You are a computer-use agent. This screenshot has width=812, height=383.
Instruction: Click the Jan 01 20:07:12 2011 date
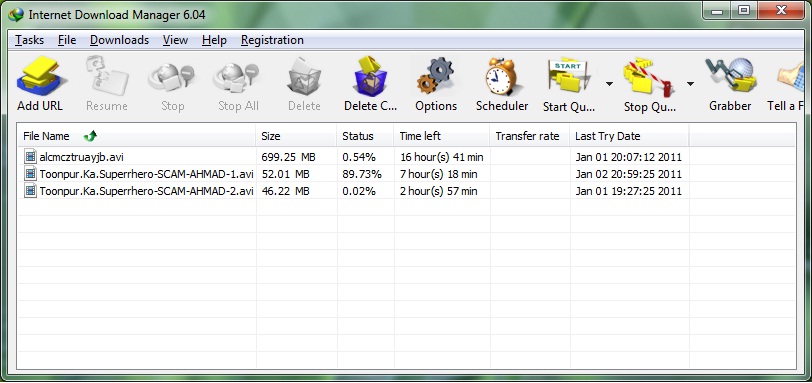pos(629,157)
